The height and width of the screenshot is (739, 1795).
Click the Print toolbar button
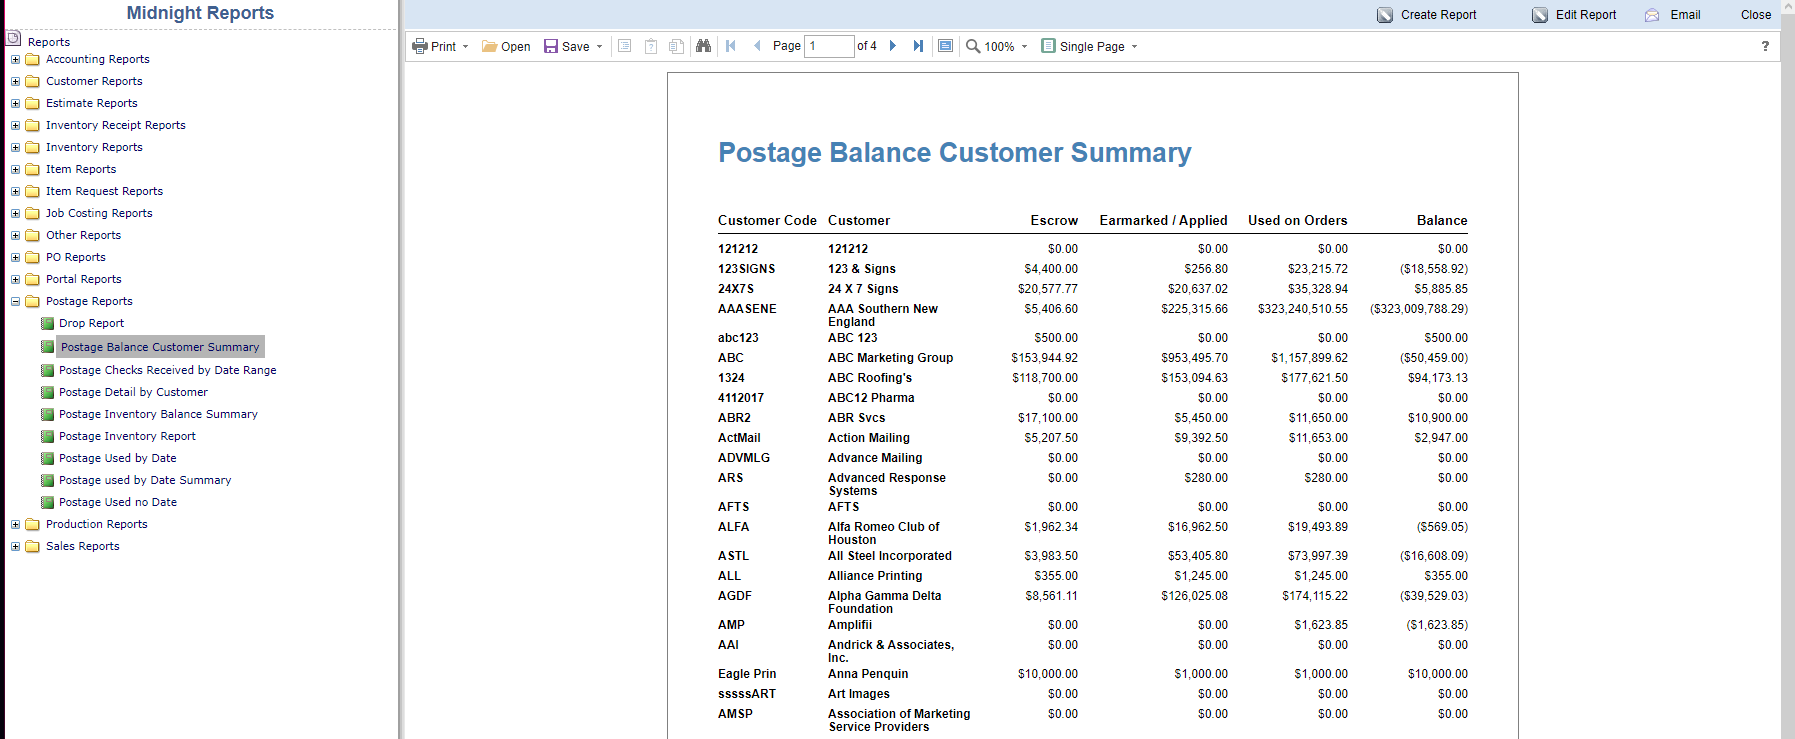click(x=433, y=46)
